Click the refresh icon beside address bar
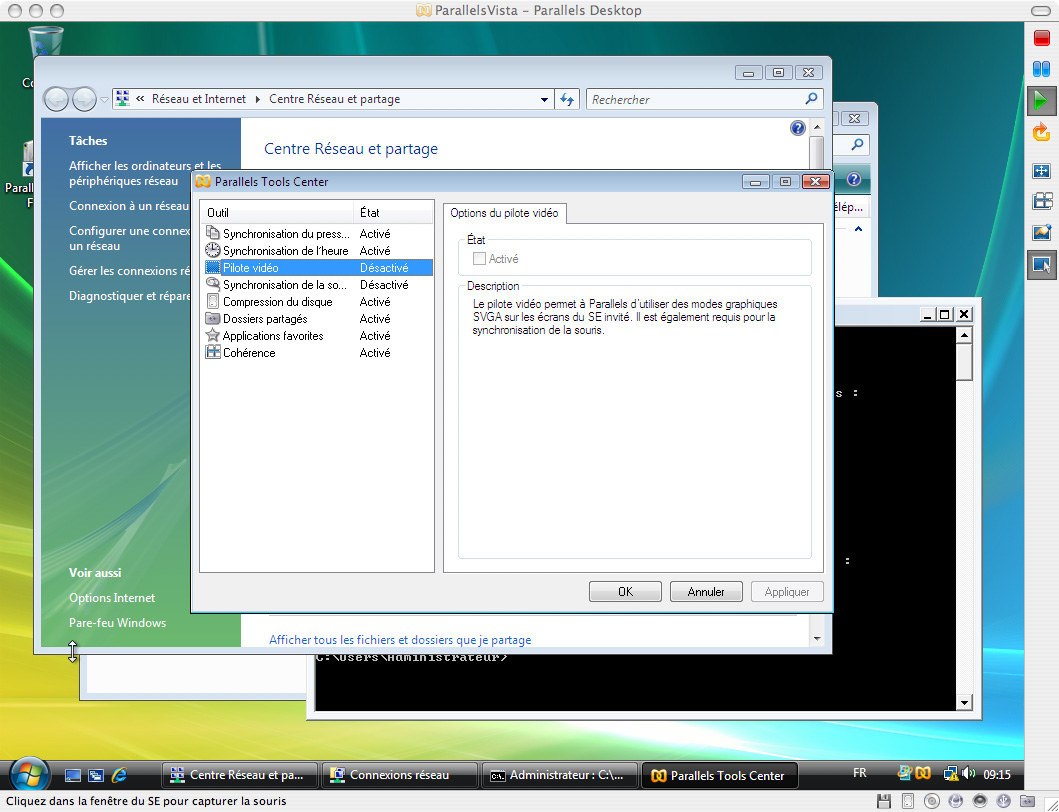This screenshot has width=1059, height=812. tap(567, 99)
